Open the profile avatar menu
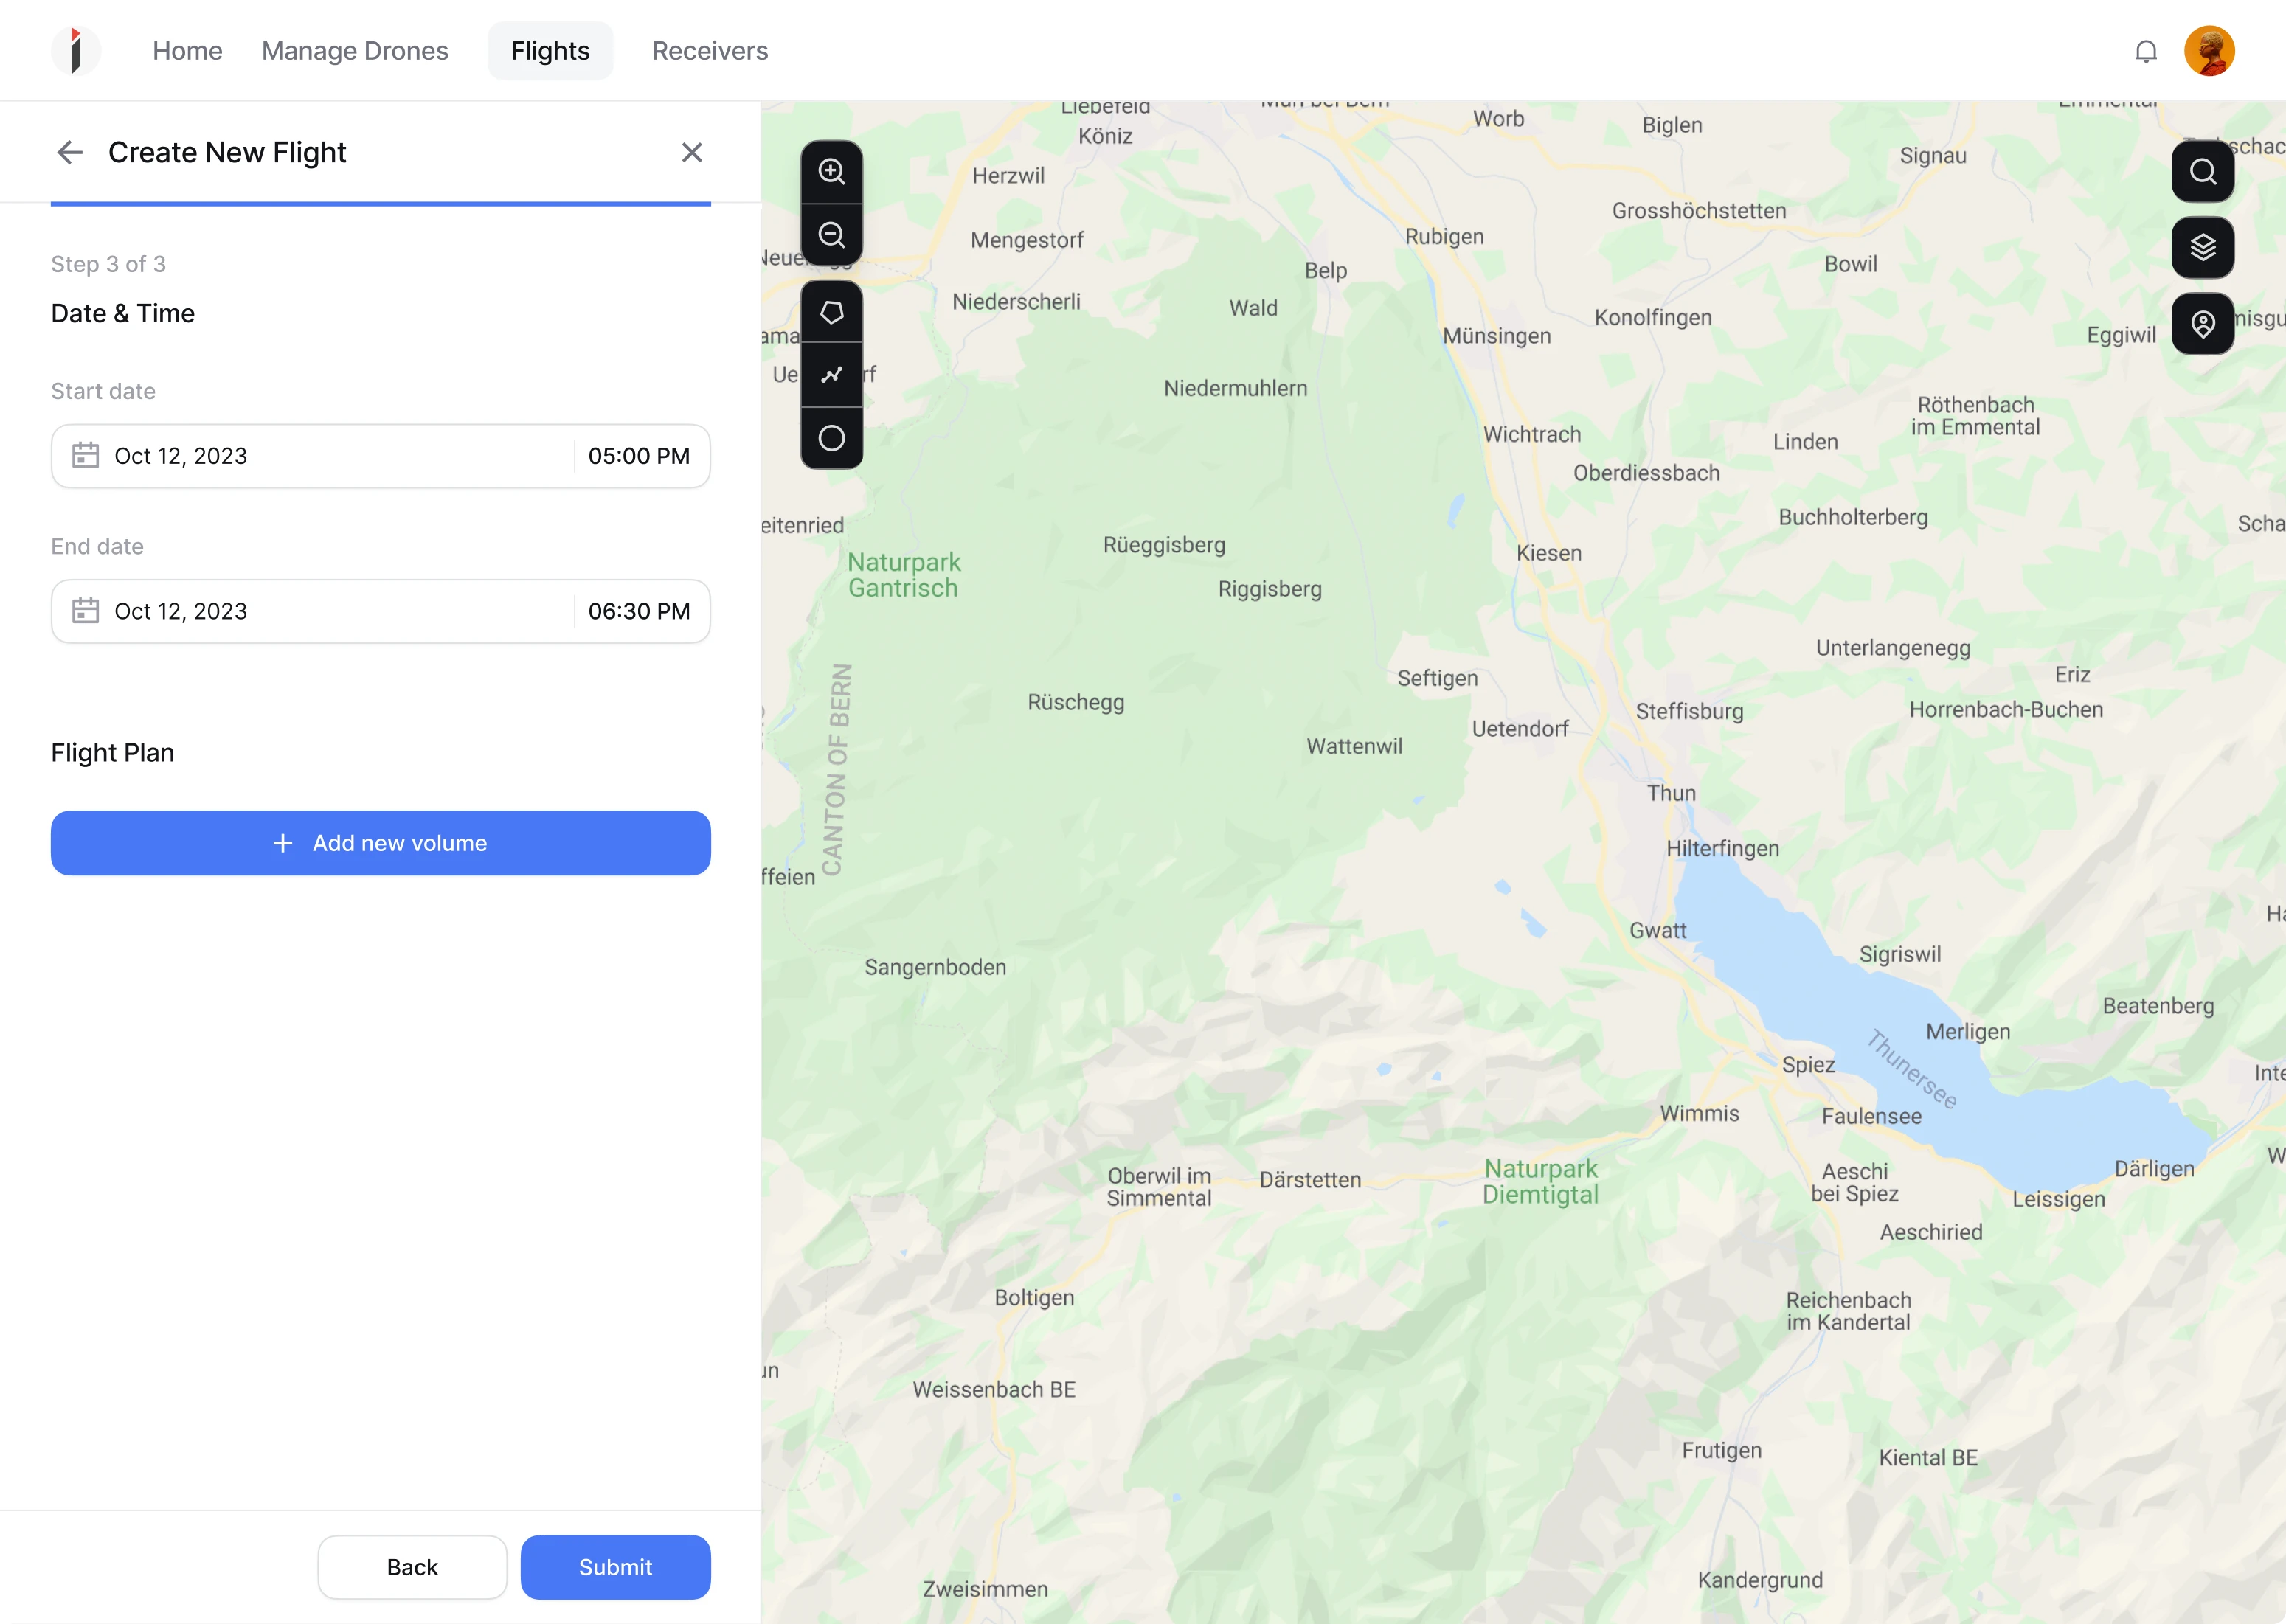This screenshot has width=2286, height=1624. 2211,50
